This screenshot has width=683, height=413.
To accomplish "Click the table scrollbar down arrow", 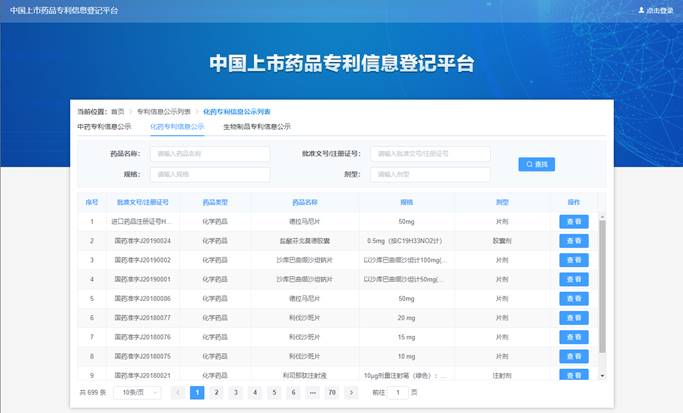I will point(601,377).
